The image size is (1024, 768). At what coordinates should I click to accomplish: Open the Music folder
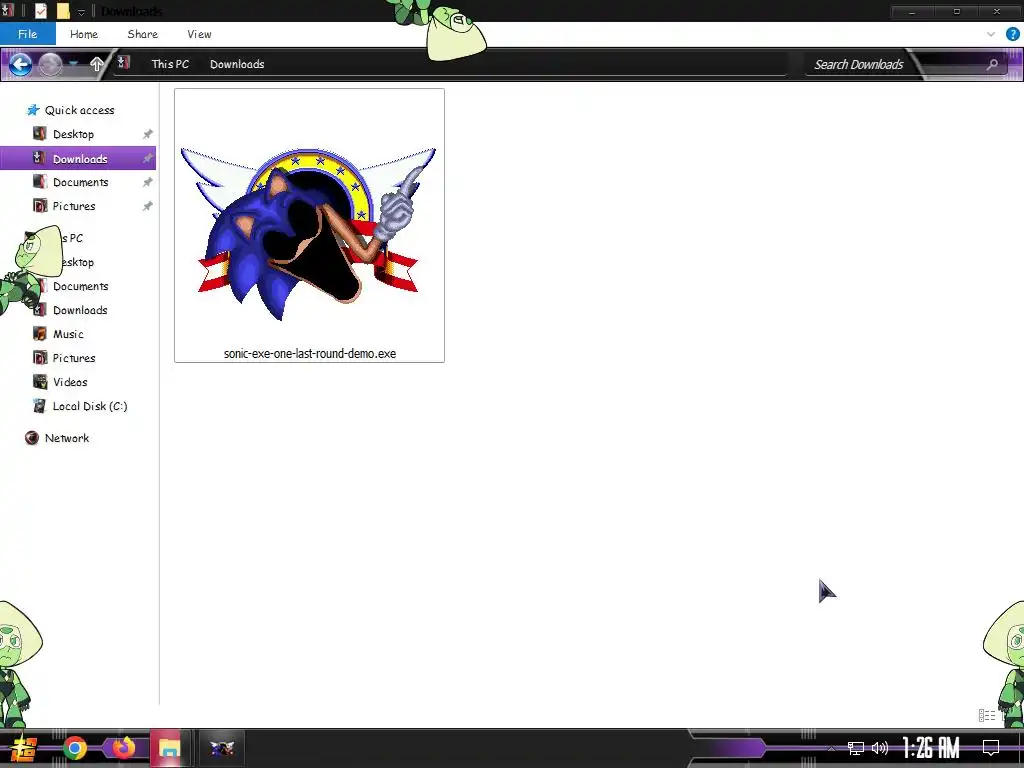[x=68, y=334]
